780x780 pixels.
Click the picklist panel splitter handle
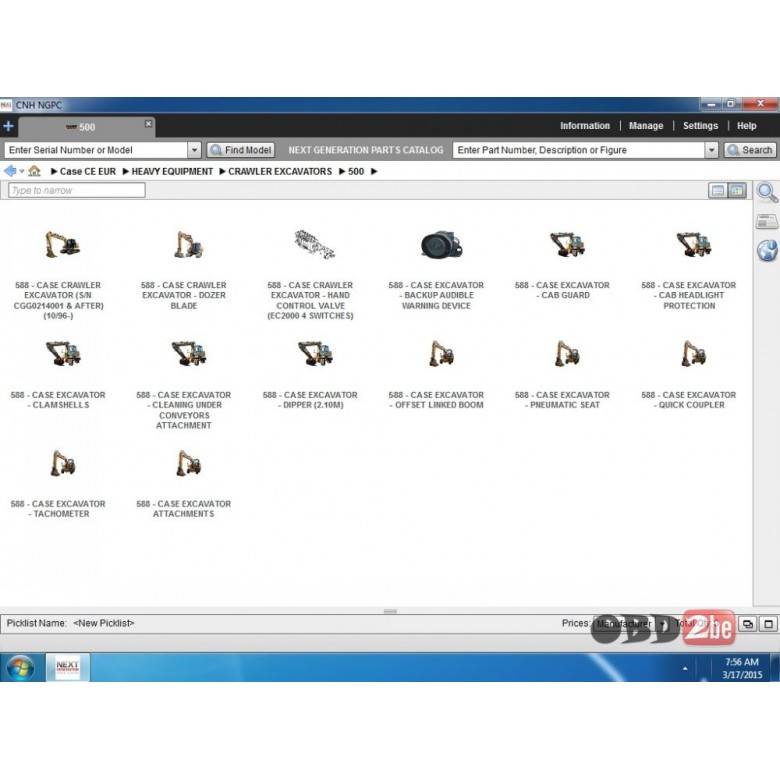(390, 611)
